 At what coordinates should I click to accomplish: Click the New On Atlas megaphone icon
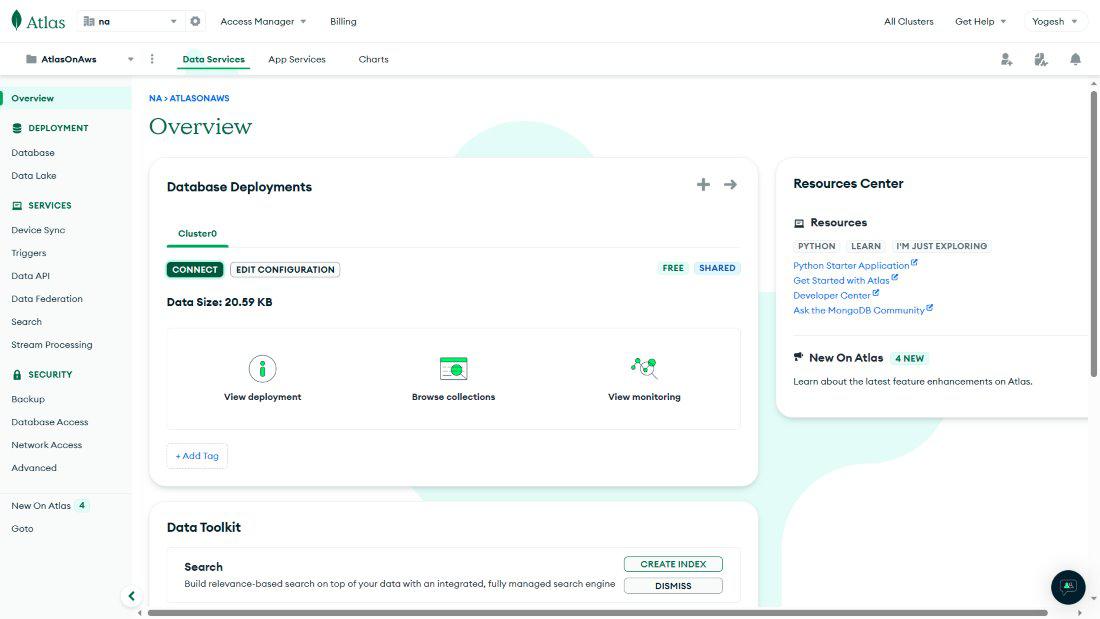(798, 357)
